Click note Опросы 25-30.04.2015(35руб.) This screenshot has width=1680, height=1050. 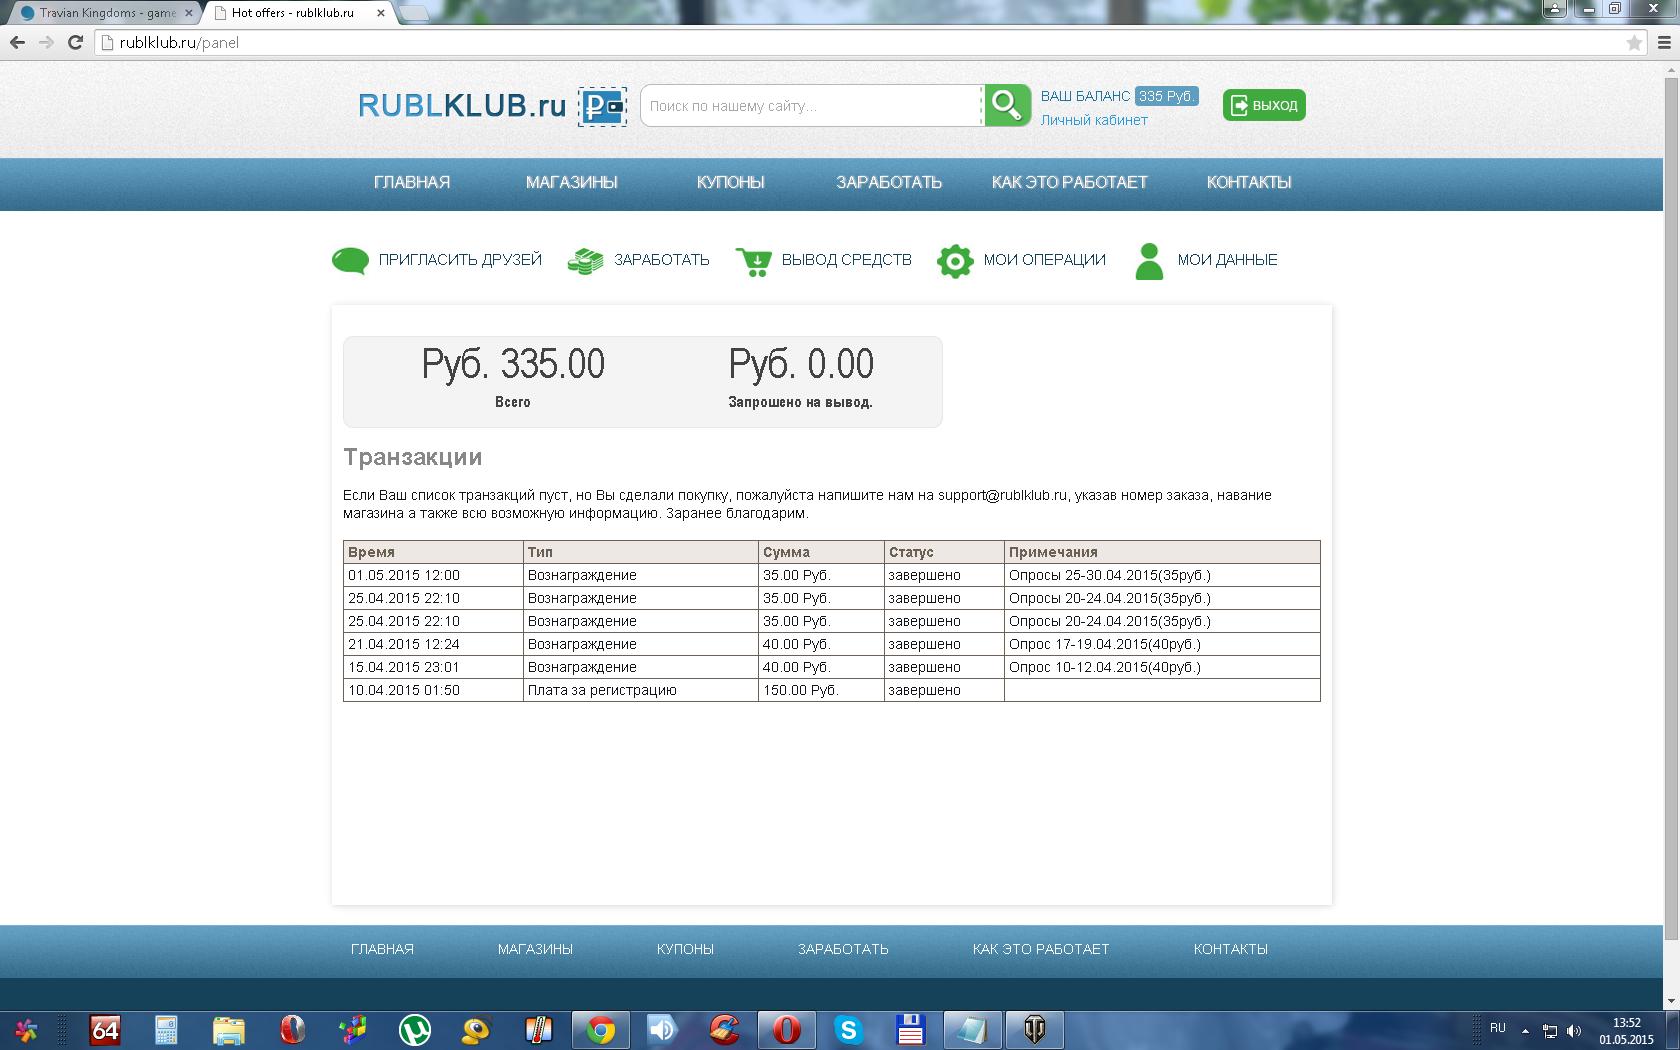coord(1110,575)
